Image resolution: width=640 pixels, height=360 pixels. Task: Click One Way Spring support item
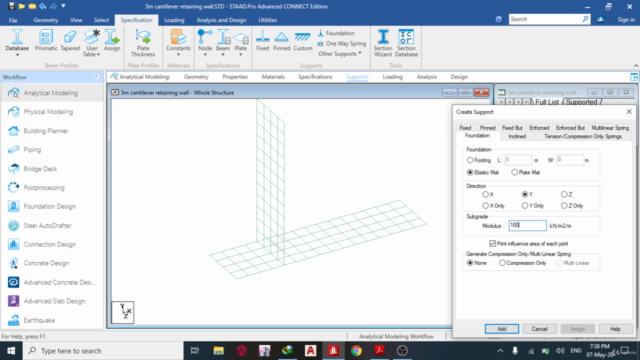coord(342,43)
